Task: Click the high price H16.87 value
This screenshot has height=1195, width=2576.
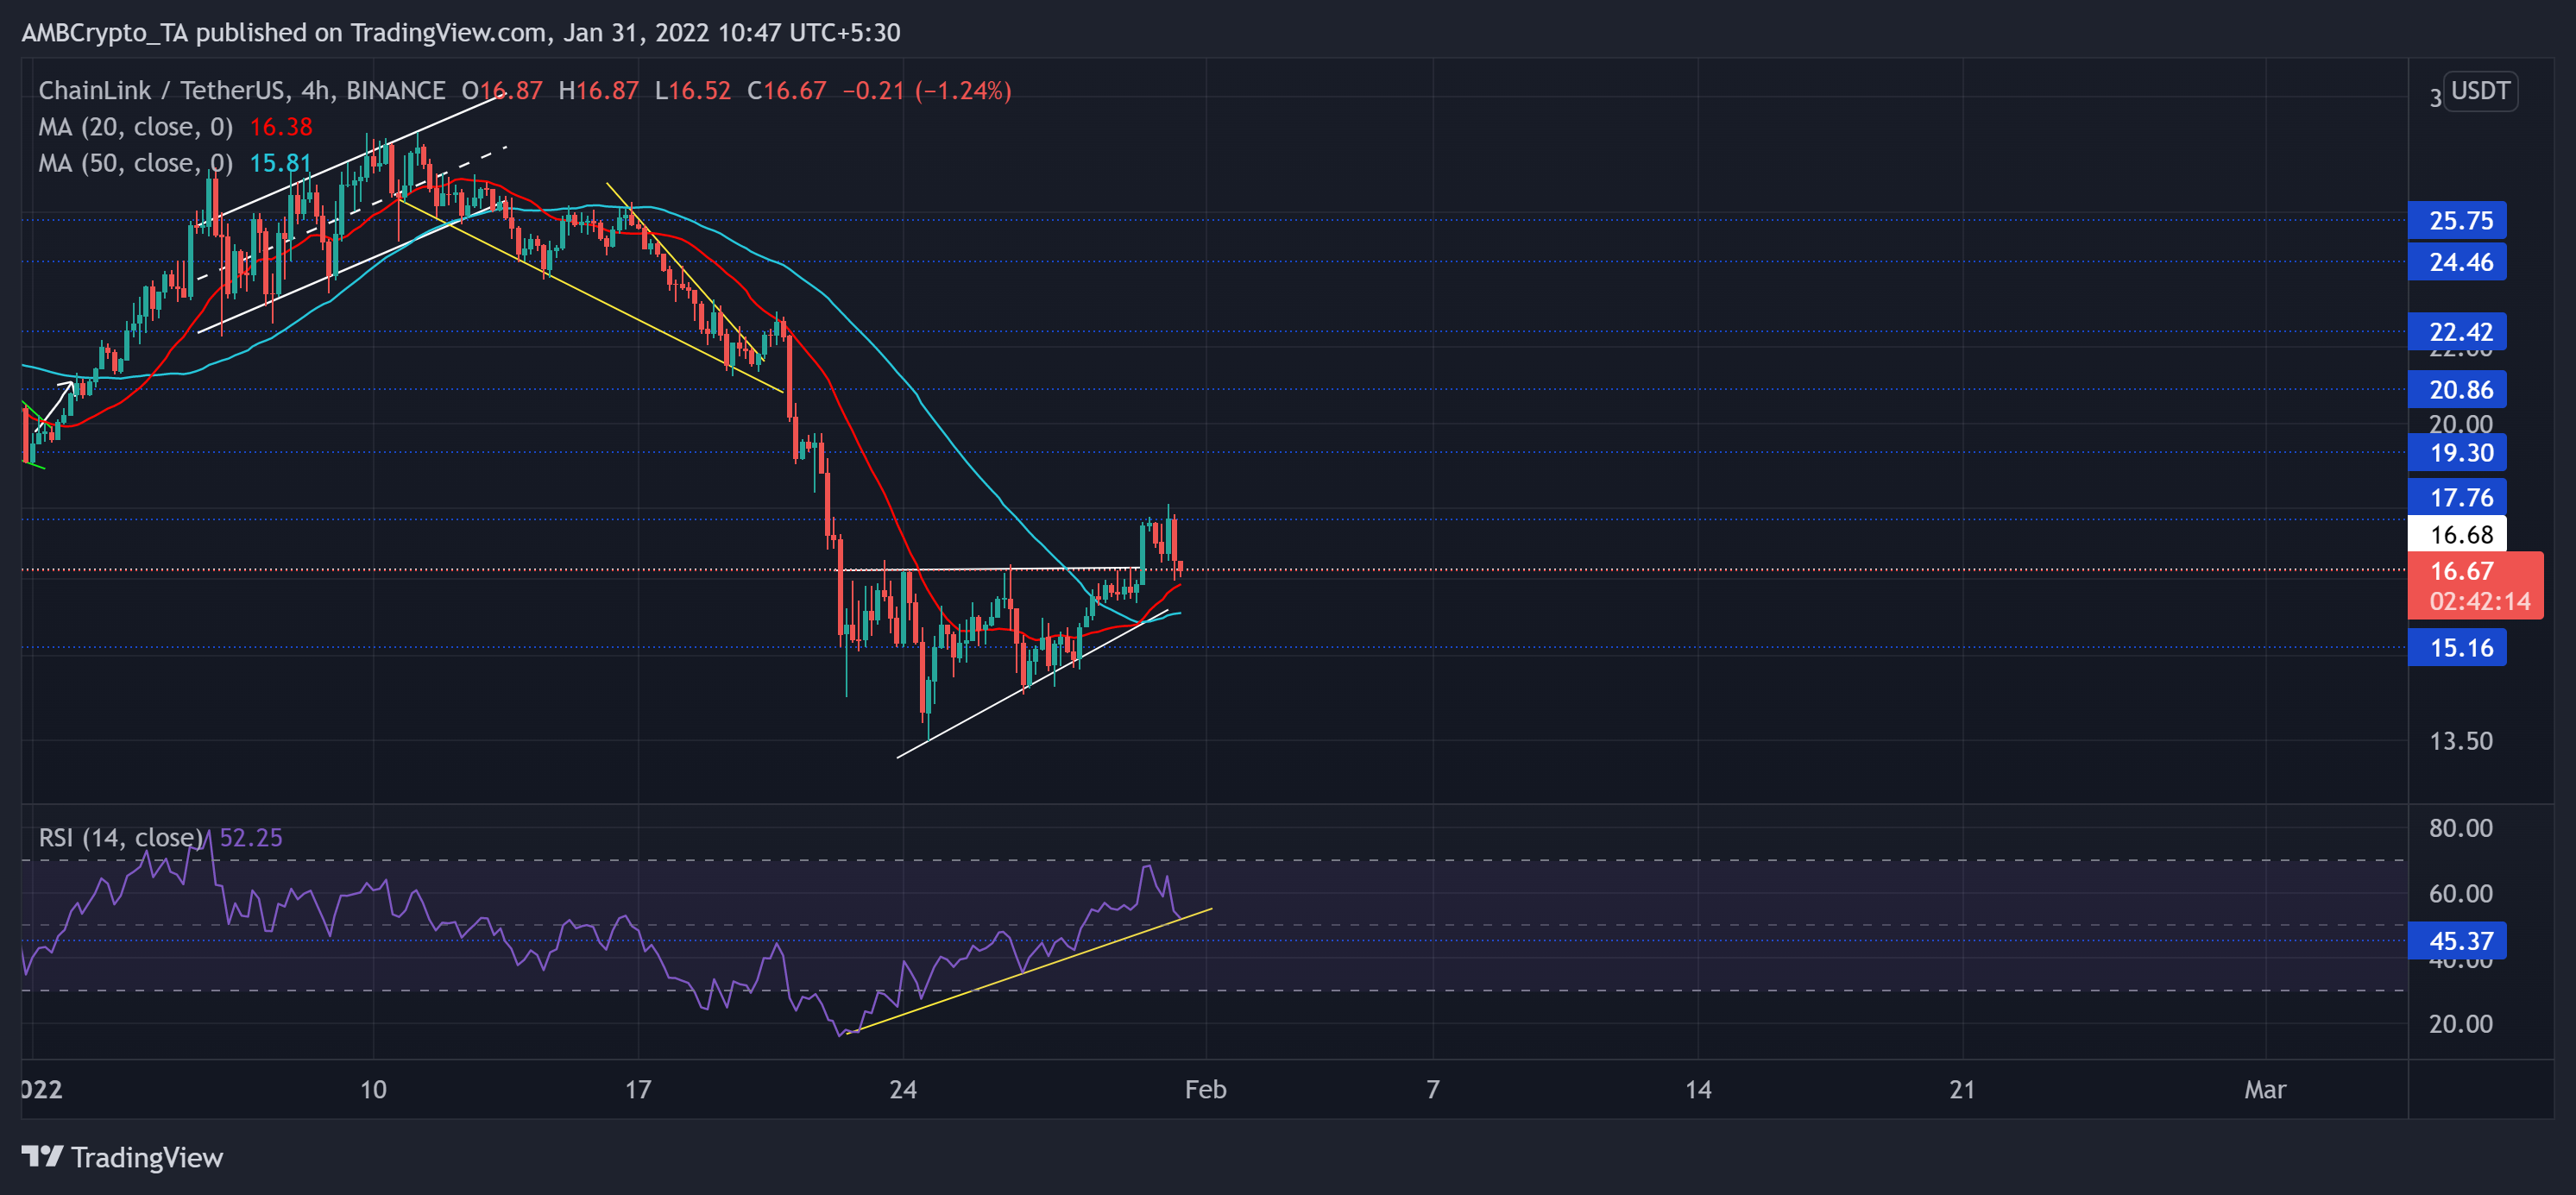Action: point(599,91)
